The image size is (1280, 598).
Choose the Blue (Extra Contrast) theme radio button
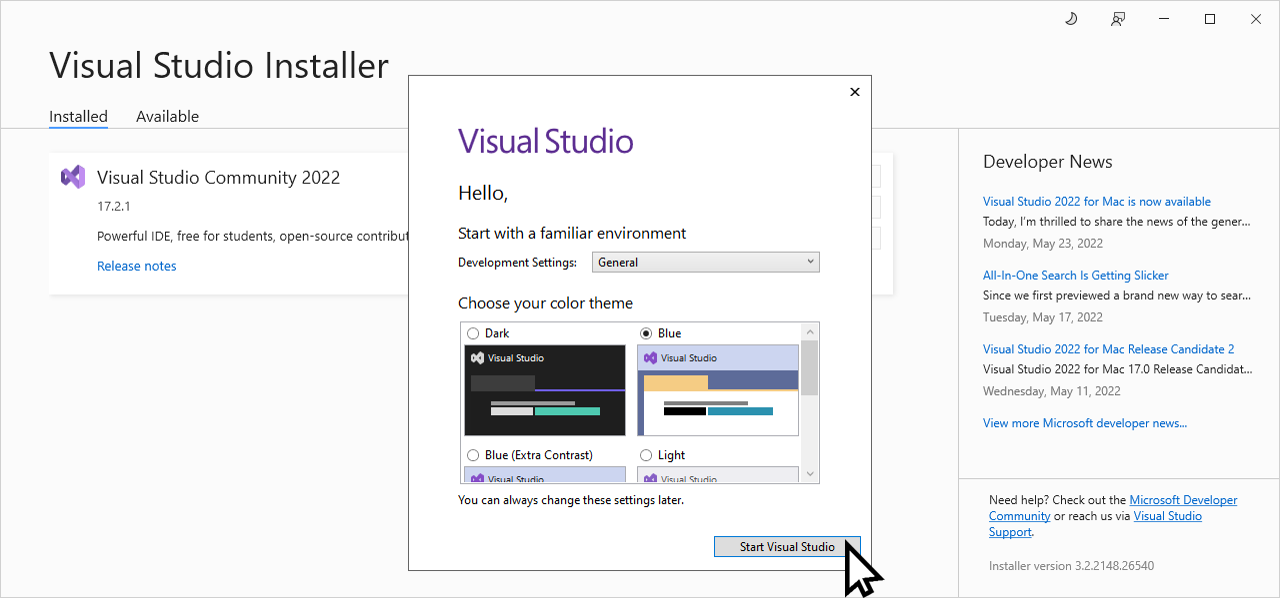[x=473, y=455]
